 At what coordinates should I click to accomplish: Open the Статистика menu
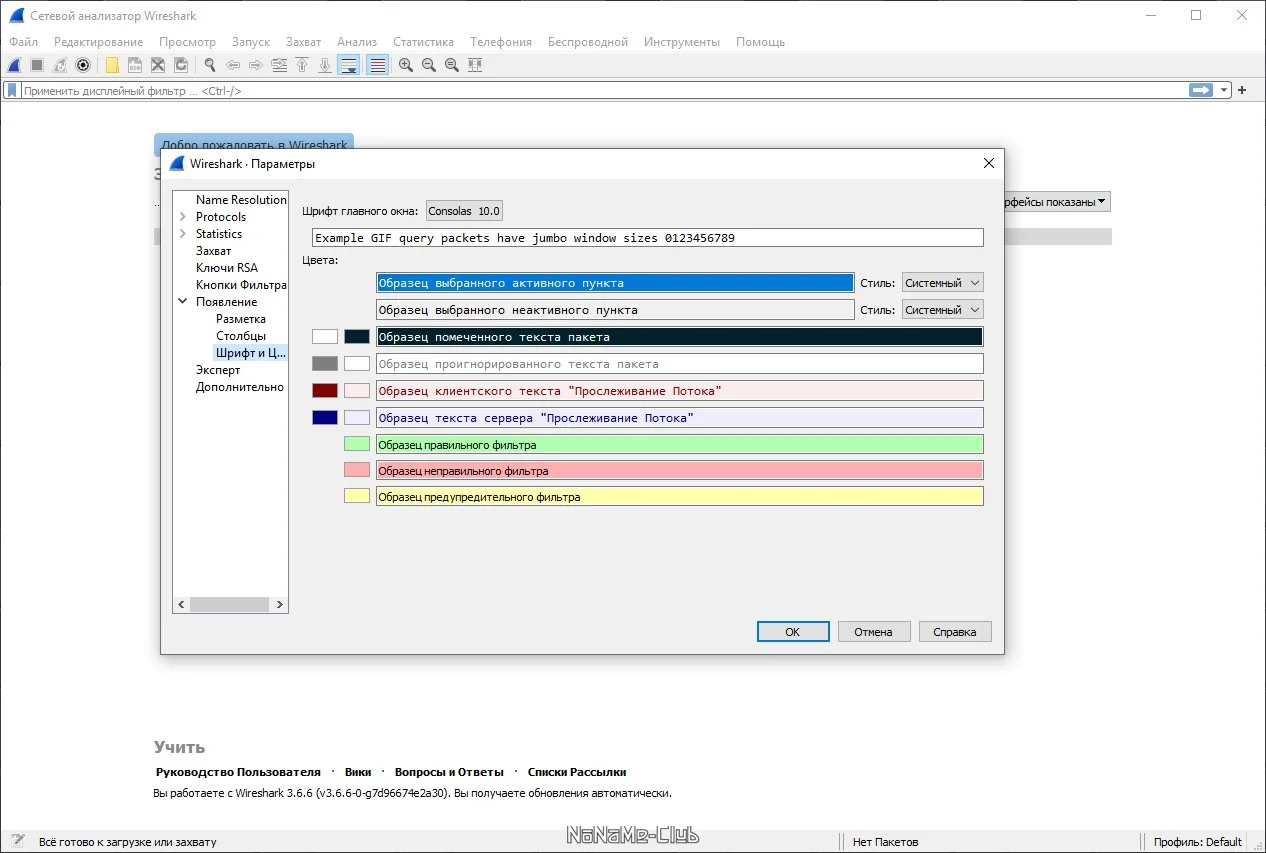(423, 42)
